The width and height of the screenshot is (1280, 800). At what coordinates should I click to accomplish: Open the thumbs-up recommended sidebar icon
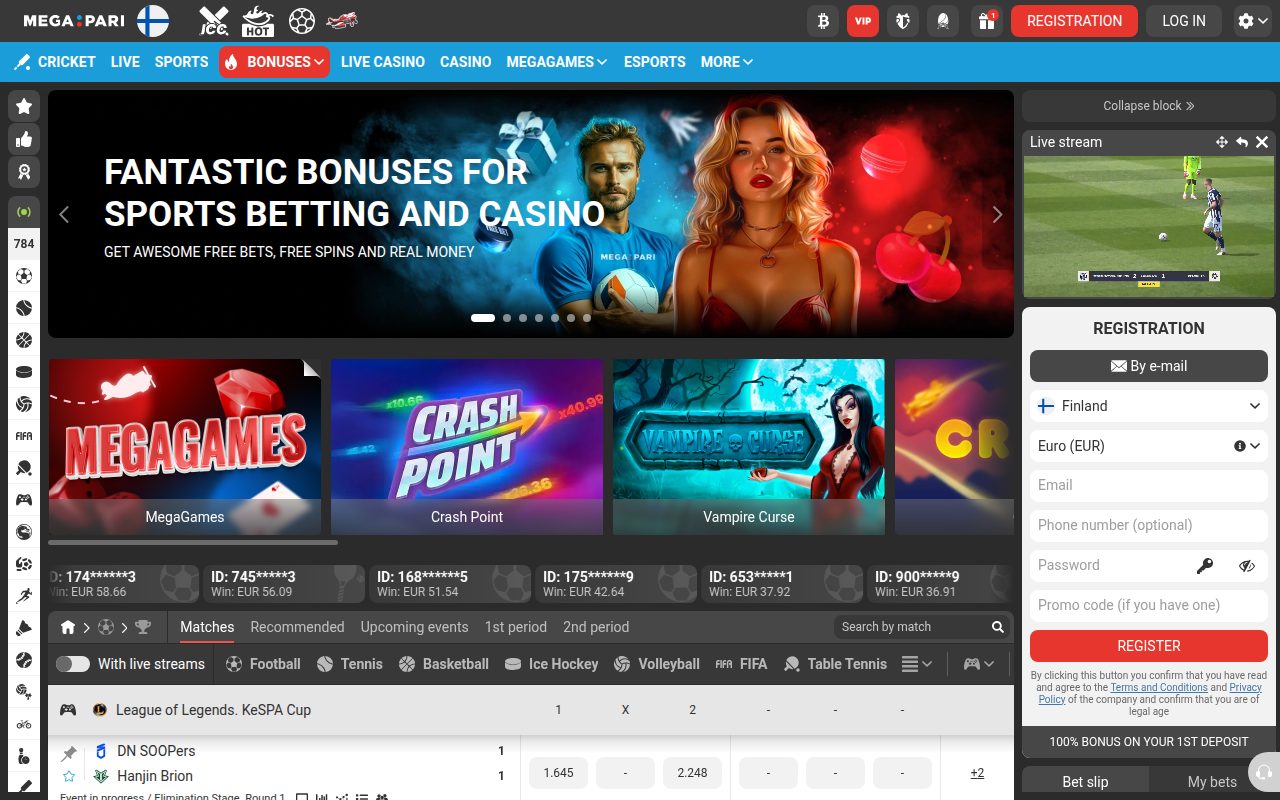[x=24, y=140]
